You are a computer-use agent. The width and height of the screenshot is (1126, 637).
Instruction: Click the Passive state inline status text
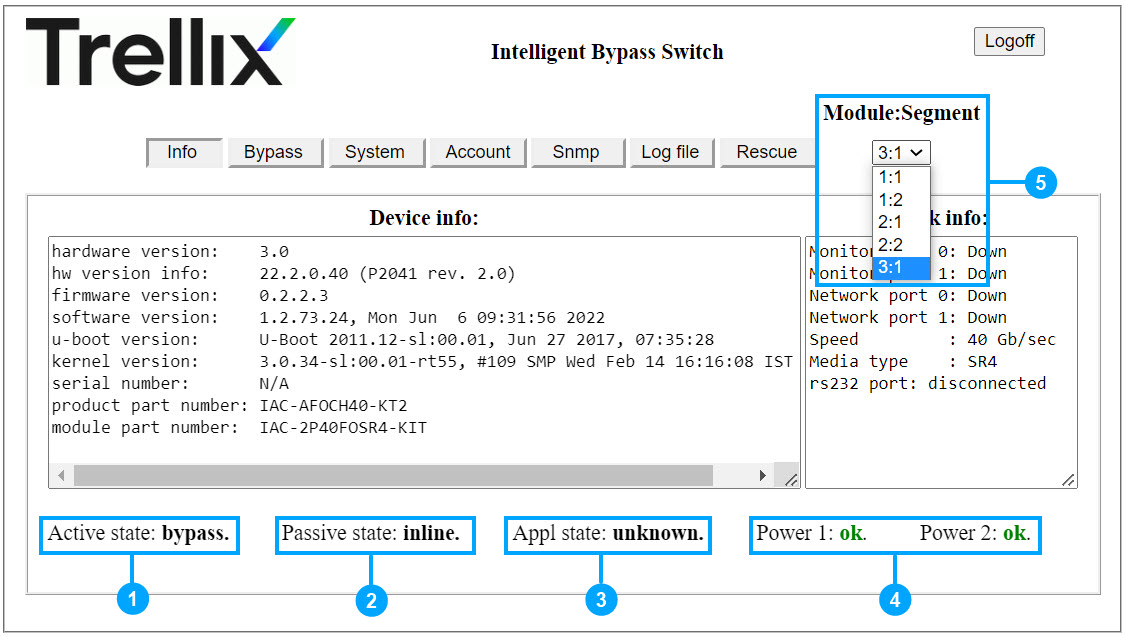tap(371, 534)
